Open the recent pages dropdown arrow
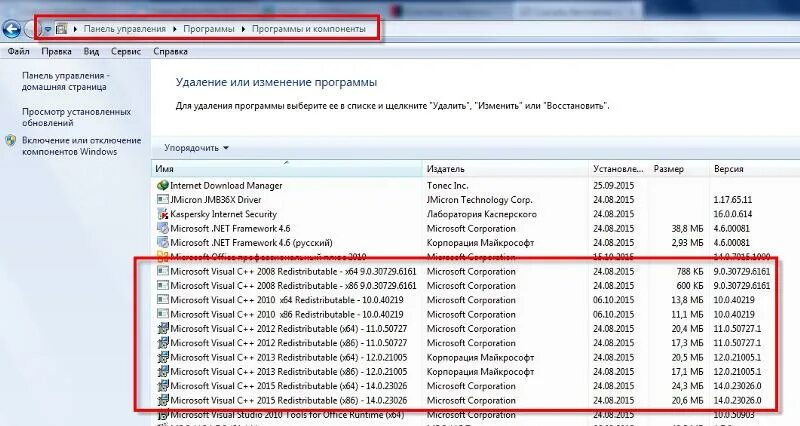800x426 pixels. [x=47, y=30]
